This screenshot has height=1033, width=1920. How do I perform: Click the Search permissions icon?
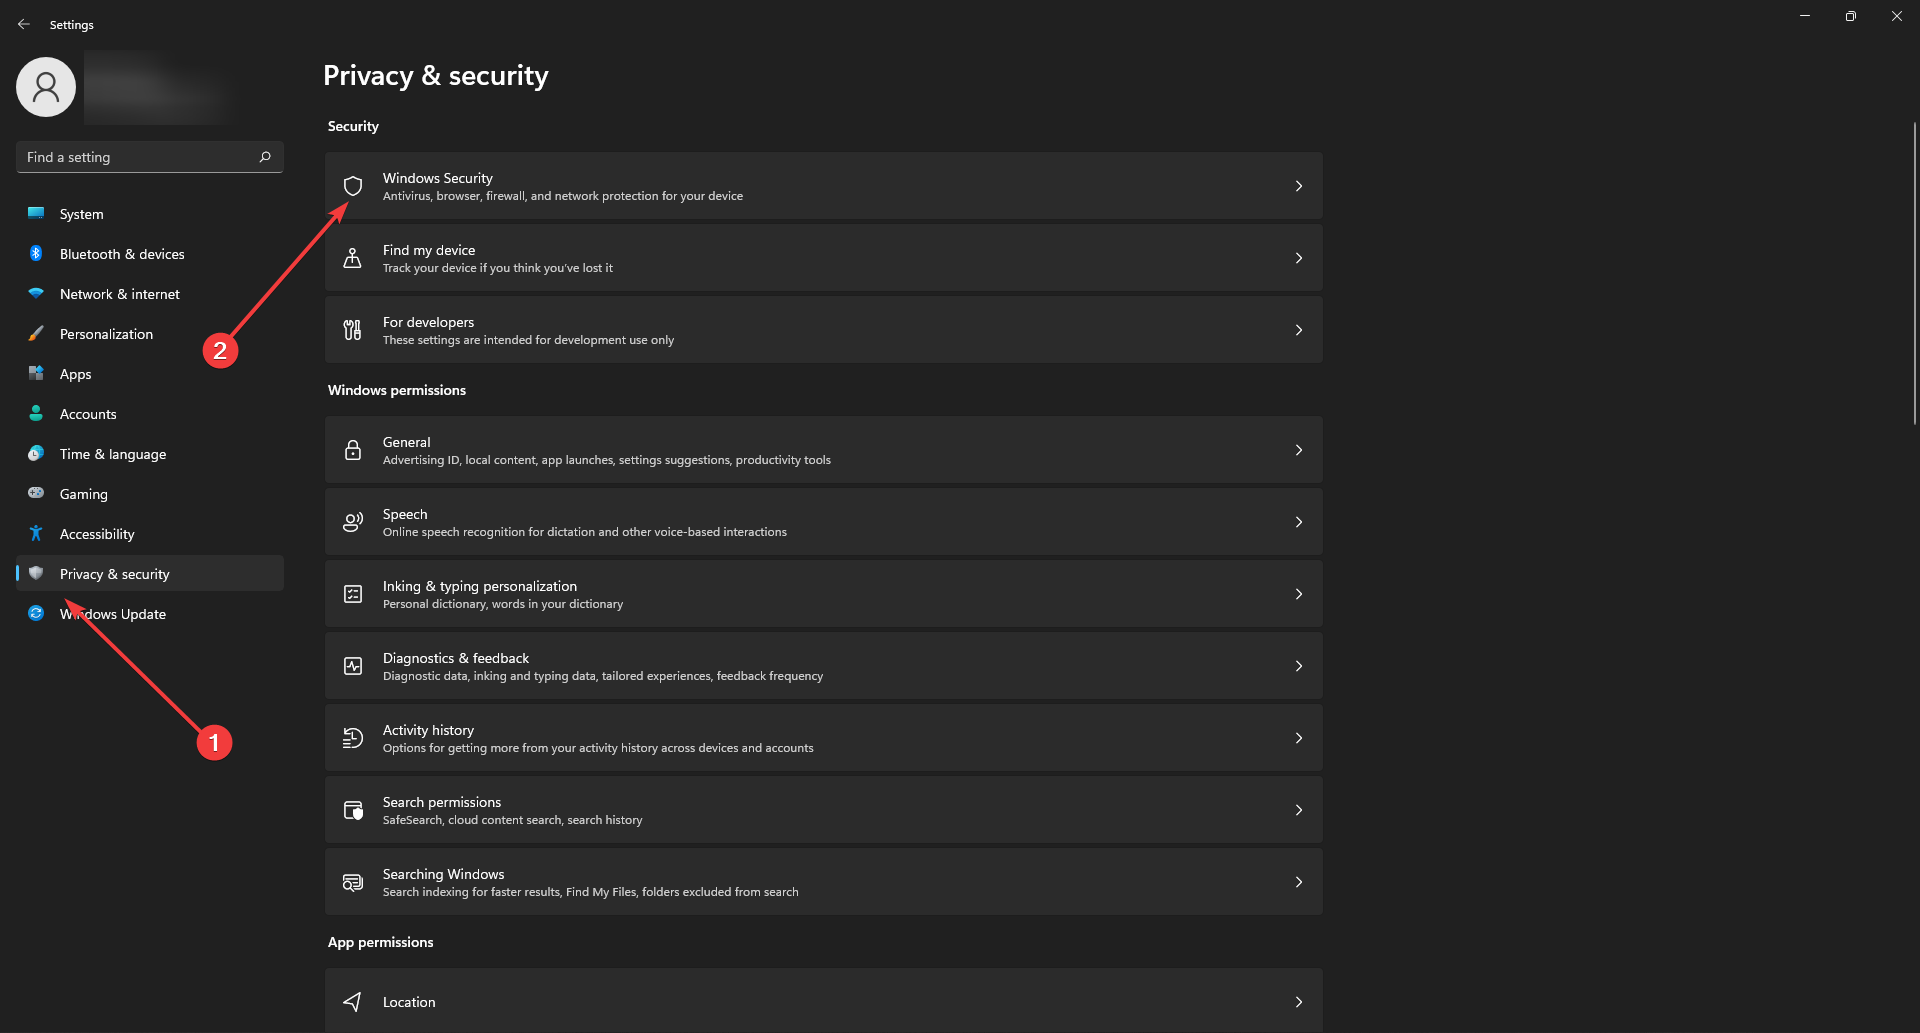(x=353, y=810)
